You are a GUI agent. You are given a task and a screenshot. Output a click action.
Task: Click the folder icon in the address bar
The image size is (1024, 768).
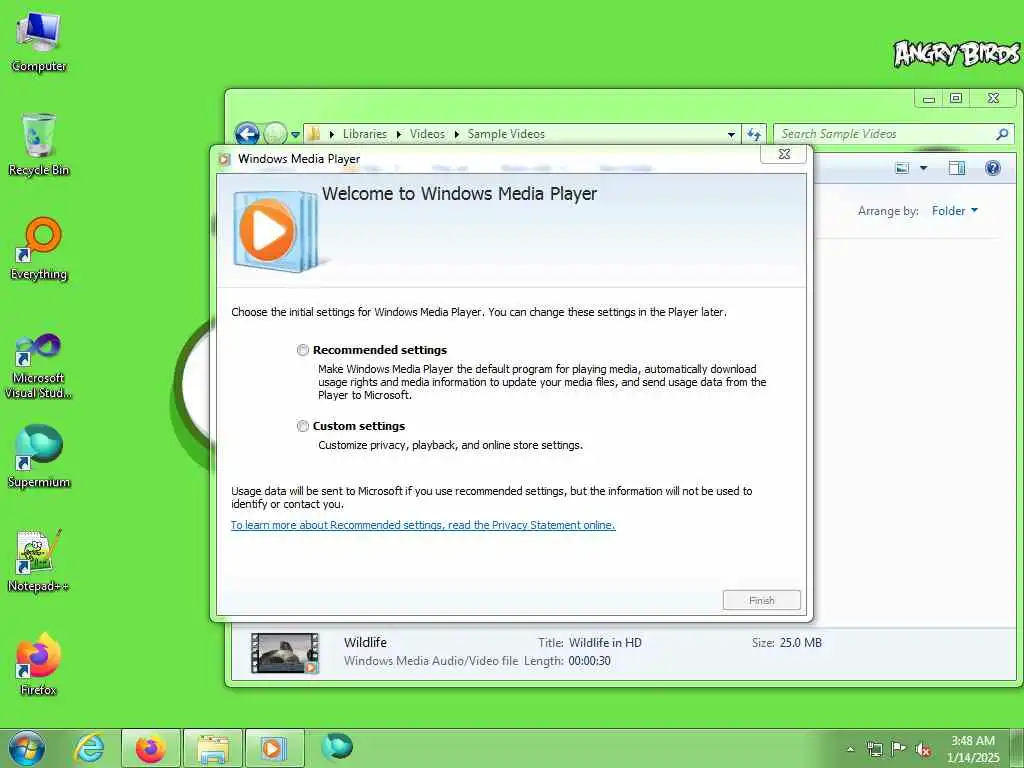pos(314,134)
